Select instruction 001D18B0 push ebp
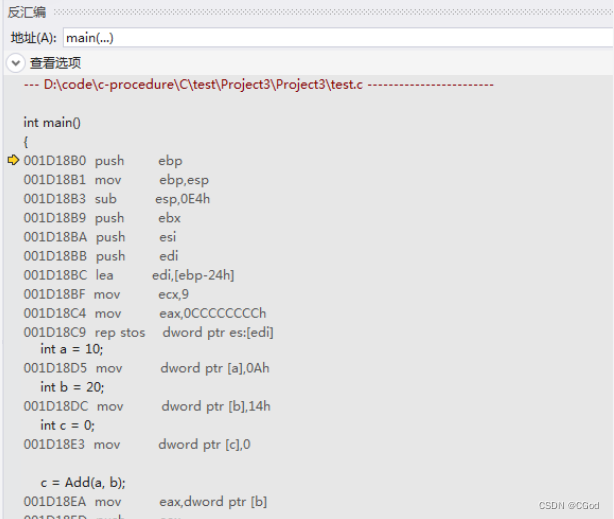The height and width of the screenshot is (519, 614). [x=103, y=161]
